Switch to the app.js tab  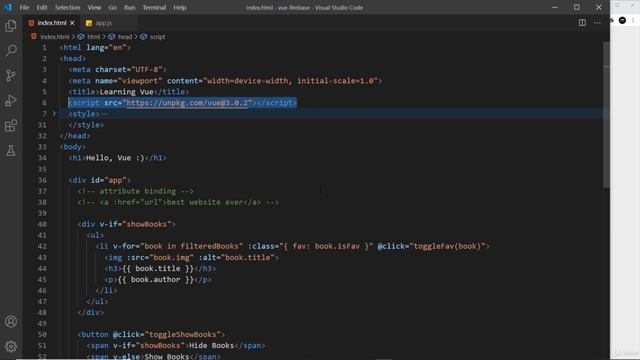(104, 23)
